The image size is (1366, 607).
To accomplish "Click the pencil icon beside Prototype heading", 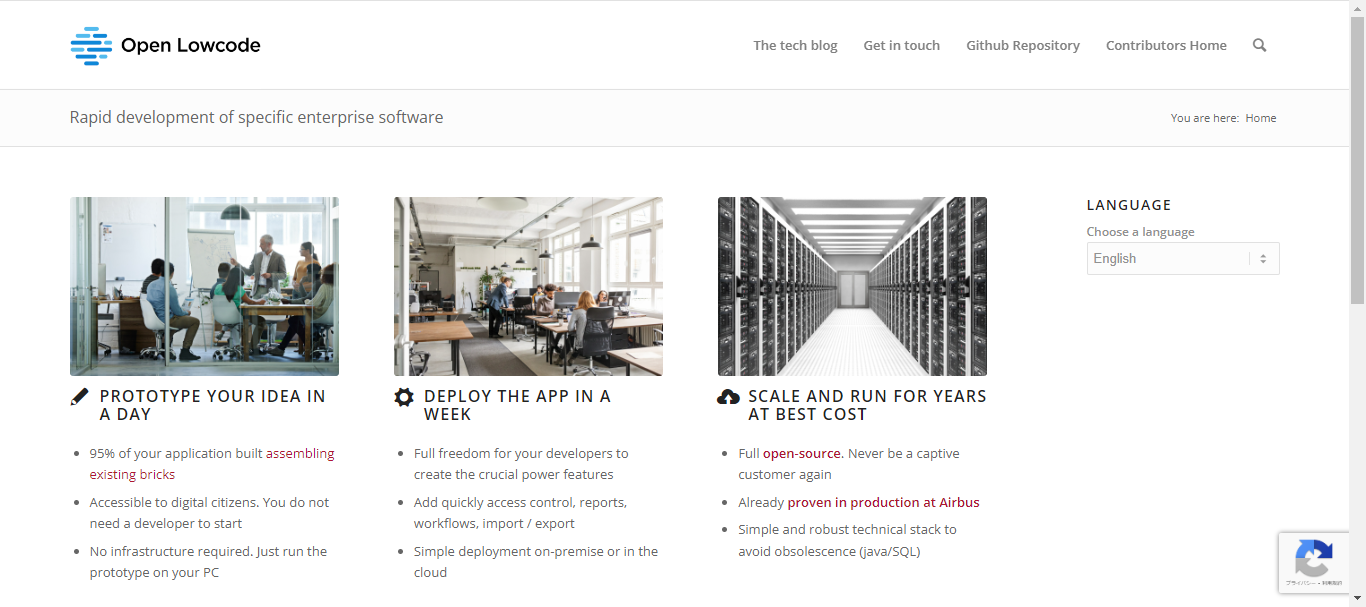I will 80,397.
